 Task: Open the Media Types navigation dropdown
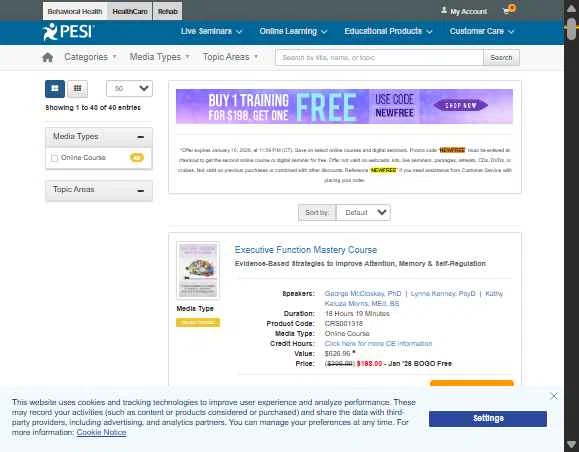(160, 57)
